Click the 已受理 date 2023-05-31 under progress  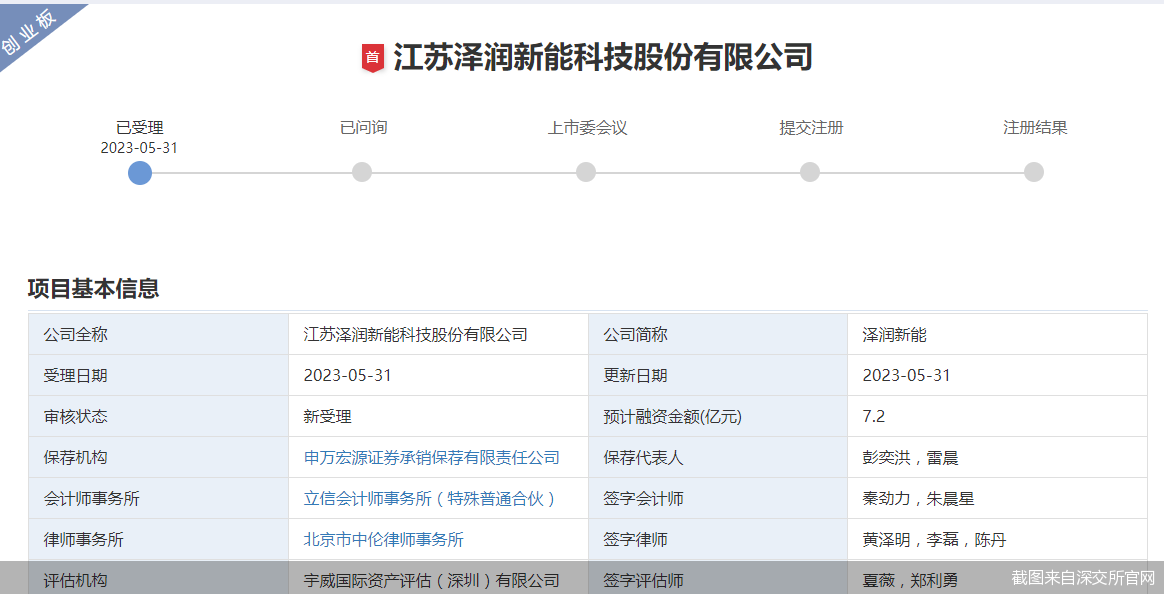[140, 148]
